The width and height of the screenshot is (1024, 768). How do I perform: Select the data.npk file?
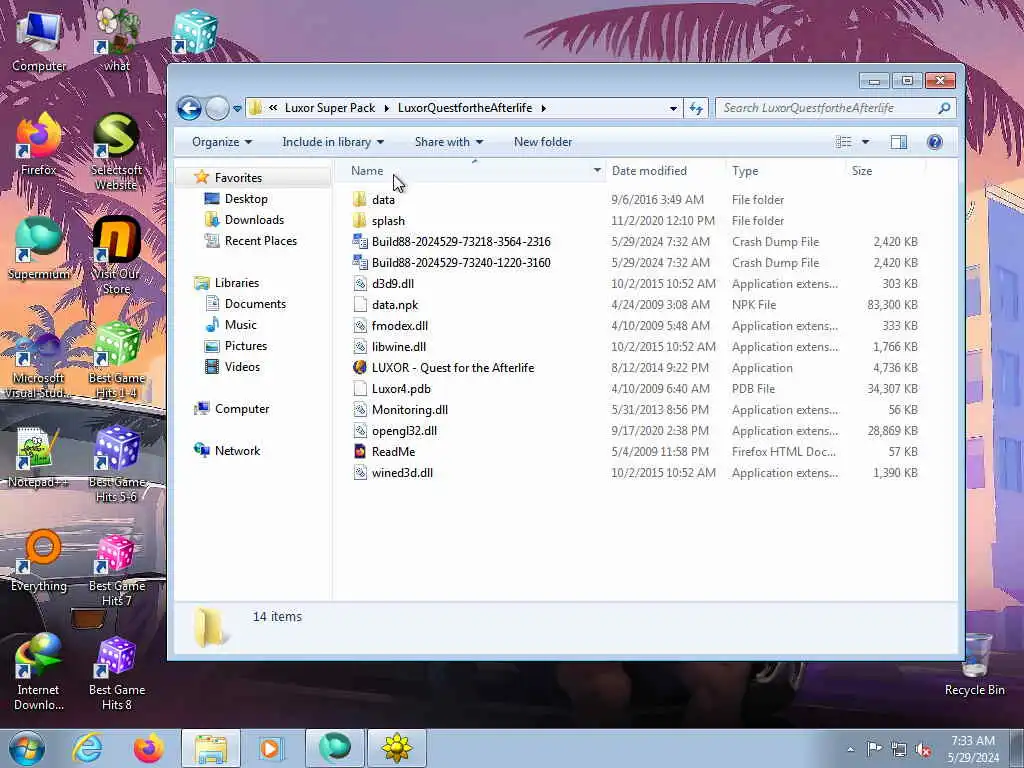point(394,304)
